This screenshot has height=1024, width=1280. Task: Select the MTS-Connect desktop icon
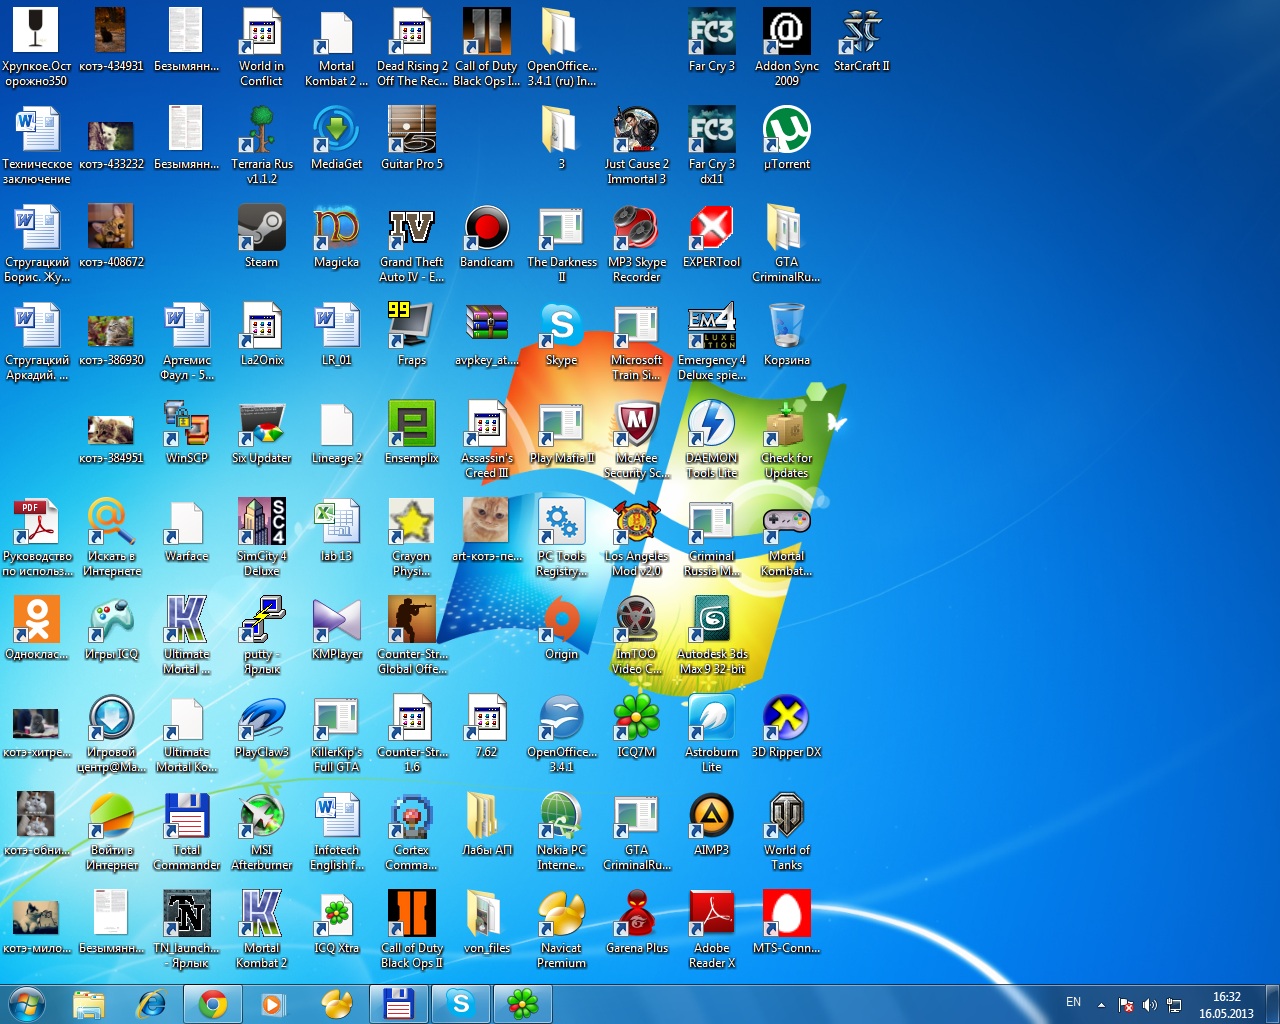pos(786,923)
